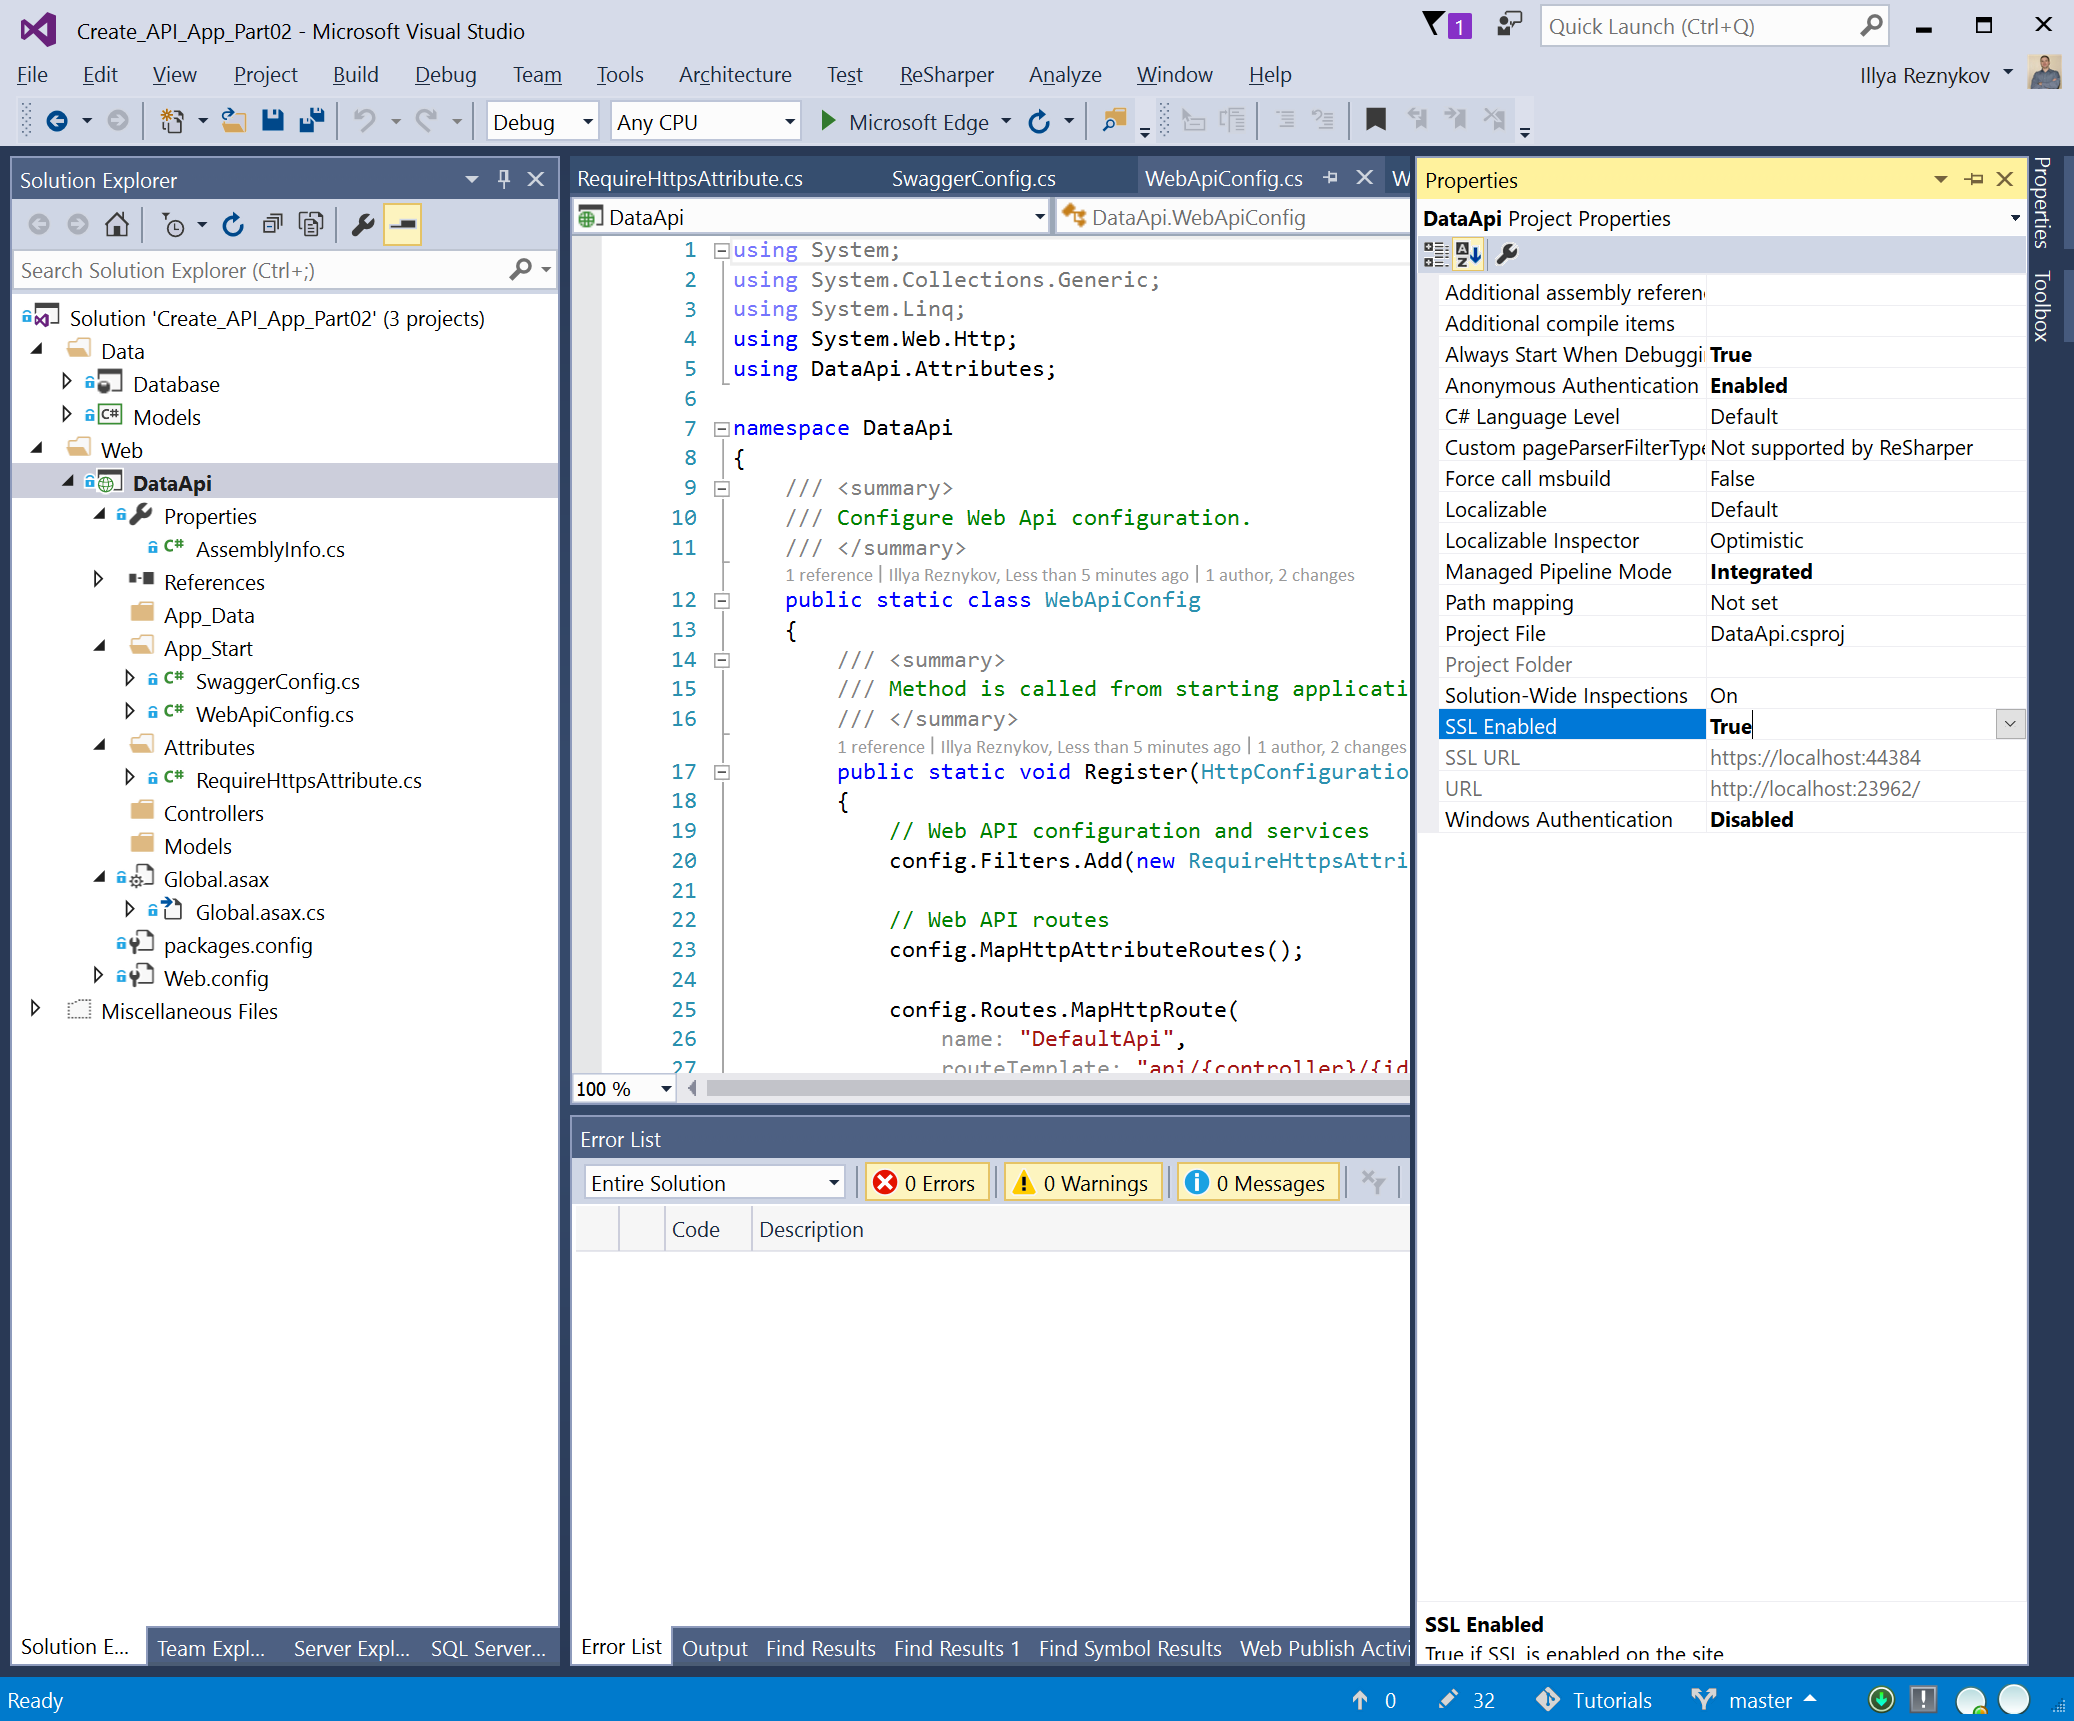Click Solution Explorer's Refresh icon
The image size is (2074, 1721).
click(x=233, y=225)
